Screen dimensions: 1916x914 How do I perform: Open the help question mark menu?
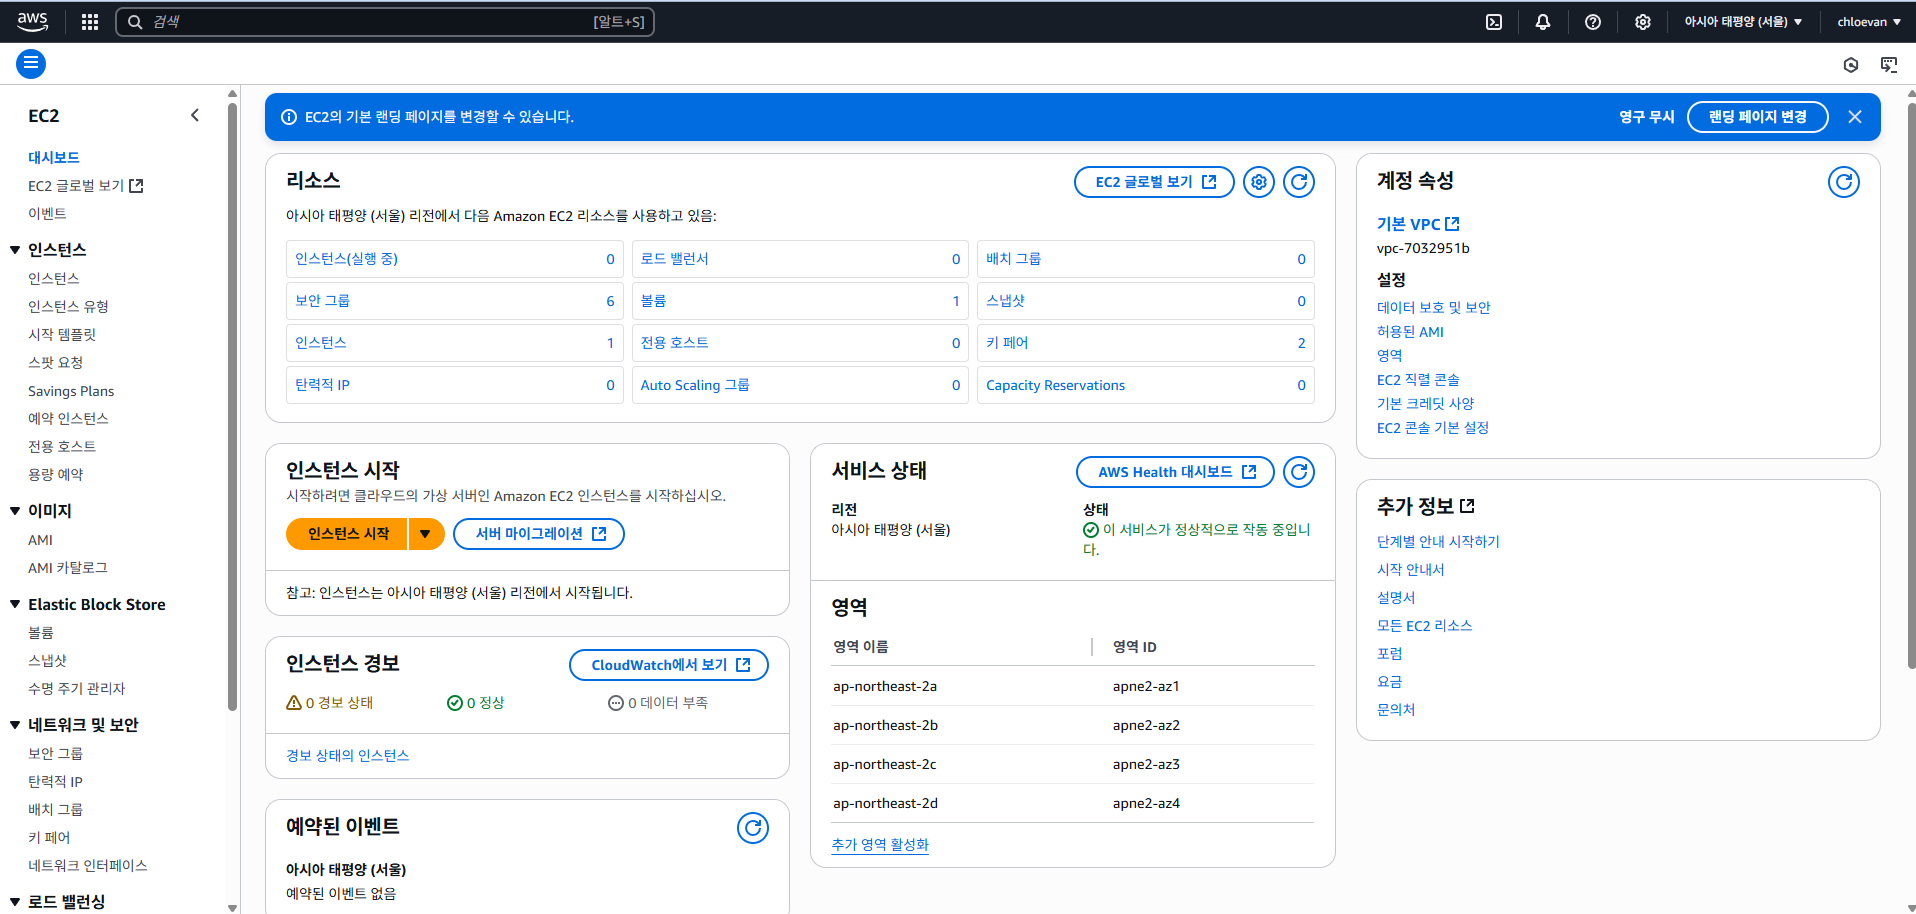pos(1593,22)
